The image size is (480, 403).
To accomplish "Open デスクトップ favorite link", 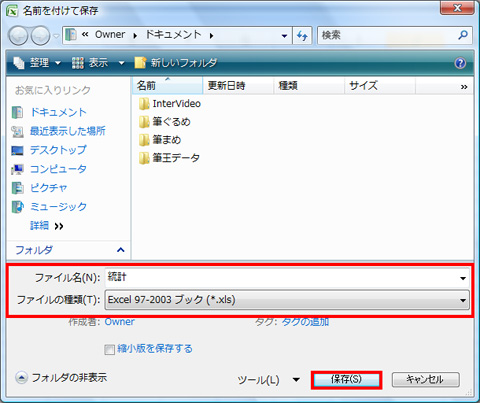I will [x=58, y=150].
